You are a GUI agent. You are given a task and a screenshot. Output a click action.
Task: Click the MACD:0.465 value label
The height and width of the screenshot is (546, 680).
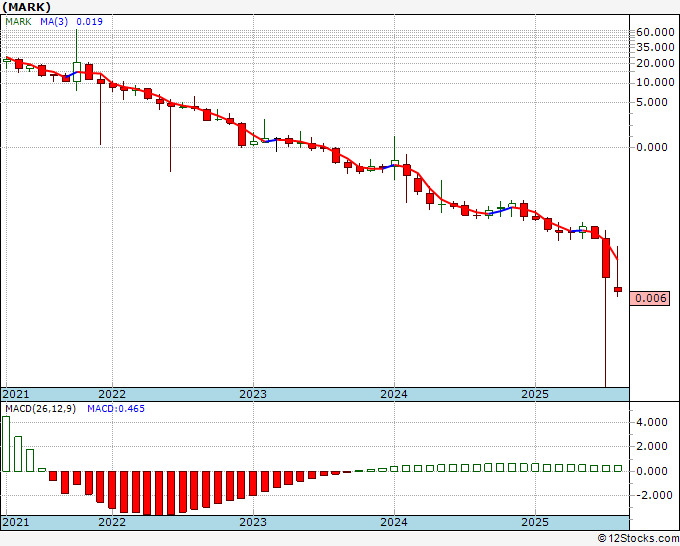pyautogui.click(x=116, y=409)
